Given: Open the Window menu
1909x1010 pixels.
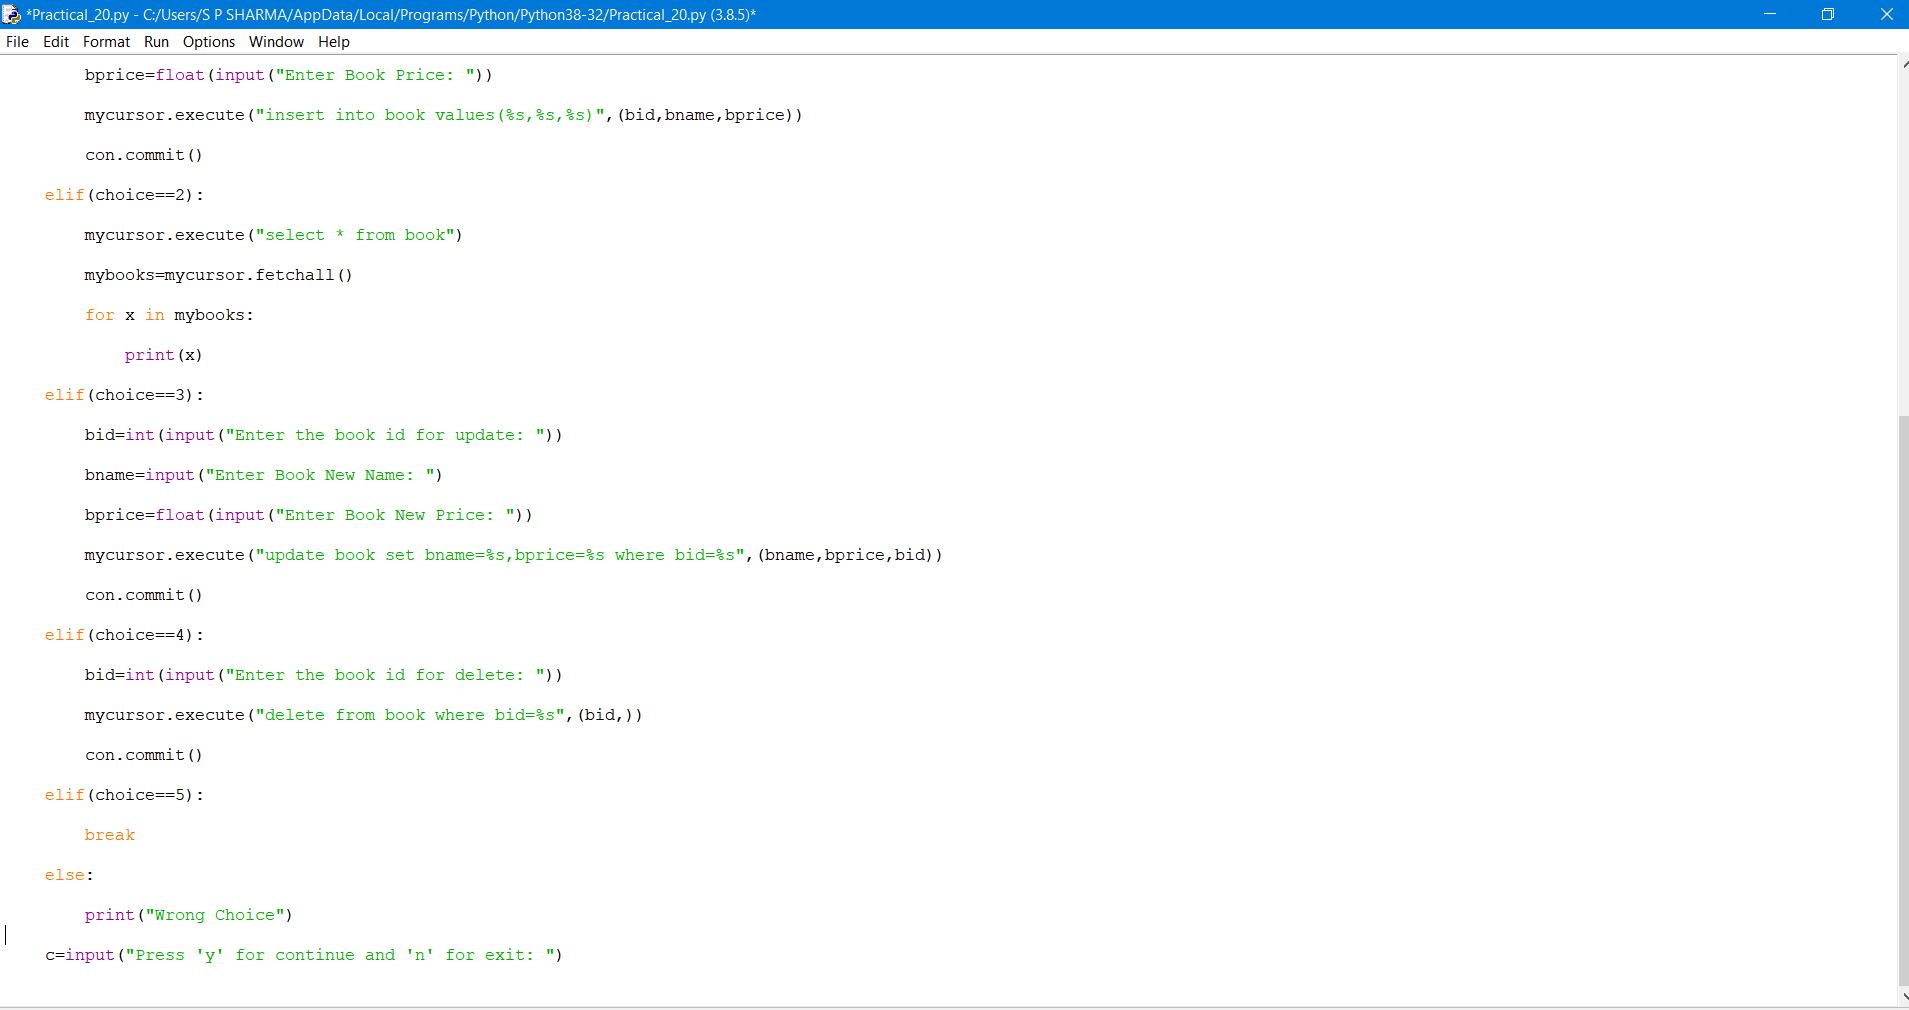Looking at the screenshot, I should click(x=276, y=42).
